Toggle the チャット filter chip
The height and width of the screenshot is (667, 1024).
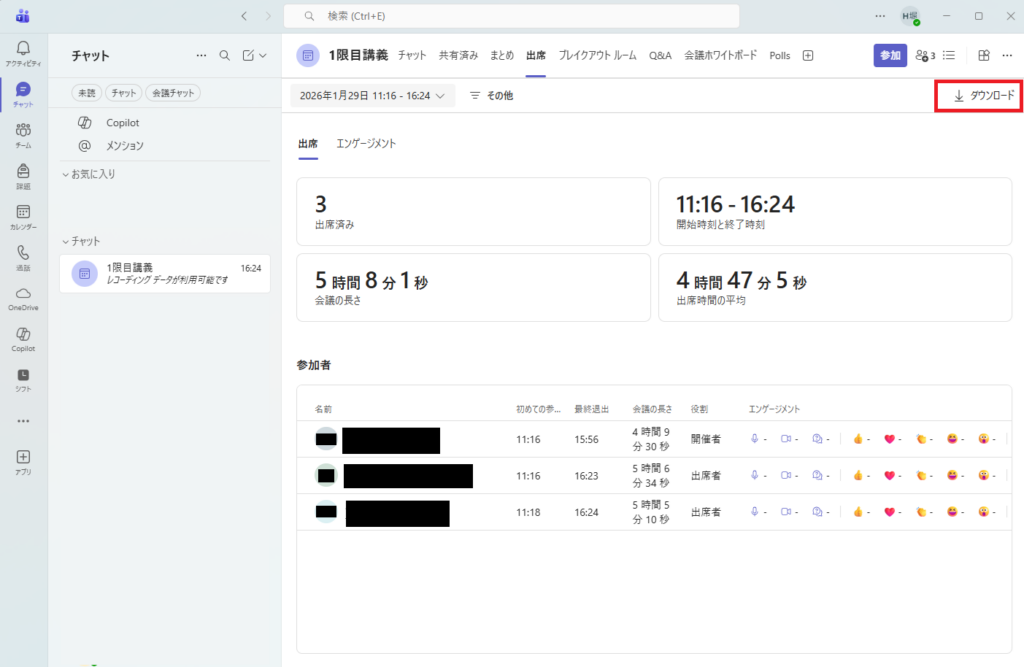click(124, 93)
